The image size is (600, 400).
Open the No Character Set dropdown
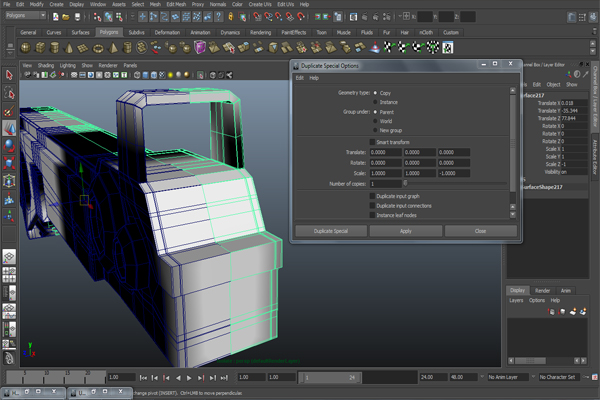tap(557, 377)
